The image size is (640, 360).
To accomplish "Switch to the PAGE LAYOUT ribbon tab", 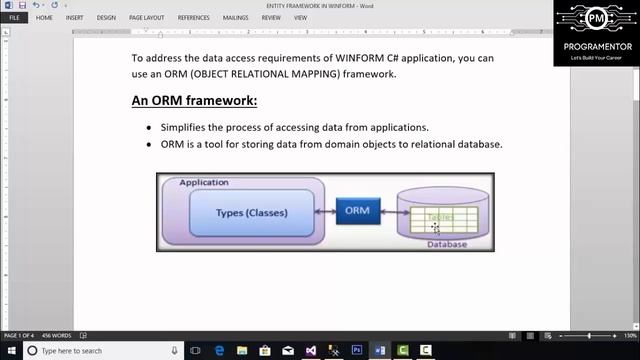I will pyautogui.click(x=147, y=18).
